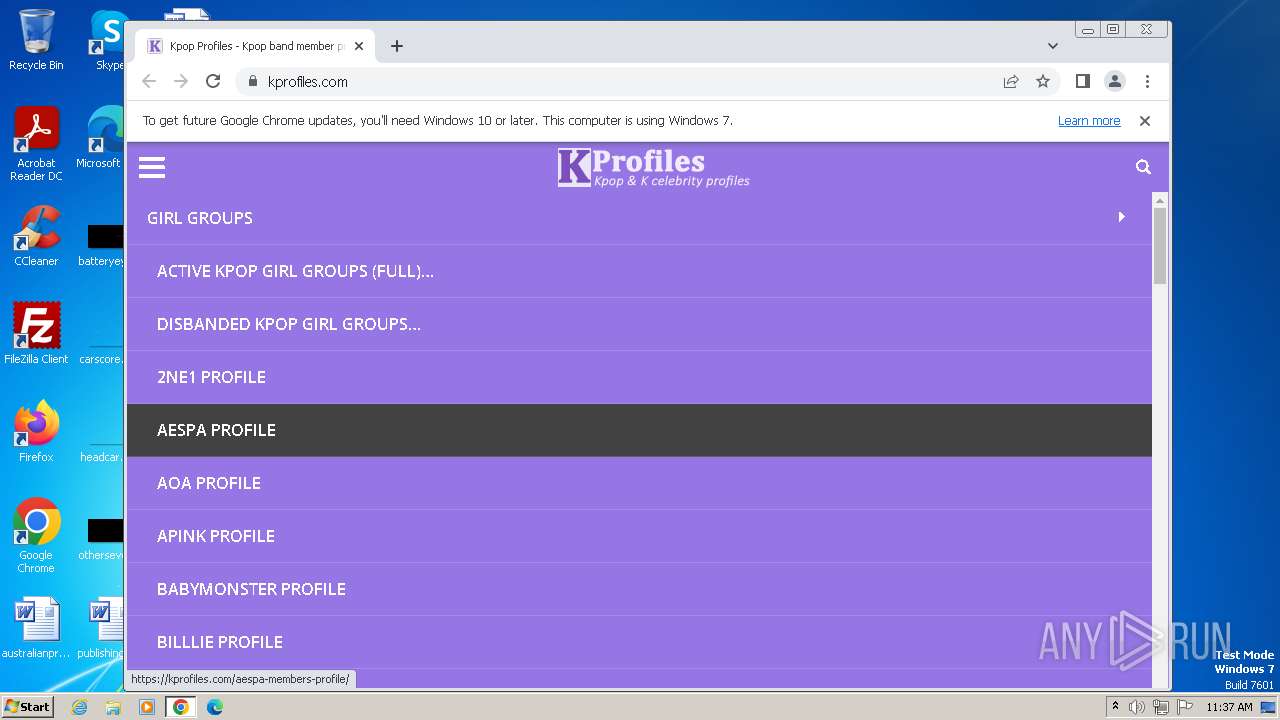Click the Learn more link
1280x720 pixels.
point(1089,121)
